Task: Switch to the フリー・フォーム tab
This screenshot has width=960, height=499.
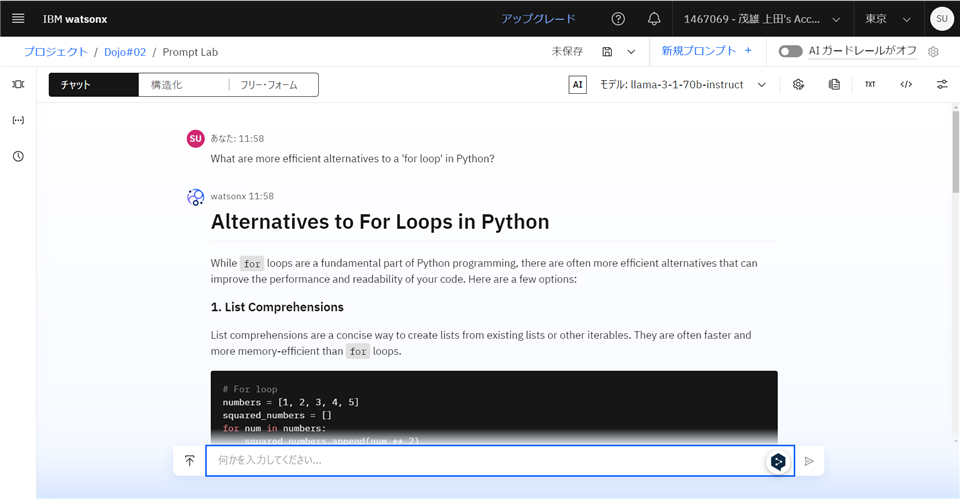Action: click(273, 85)
